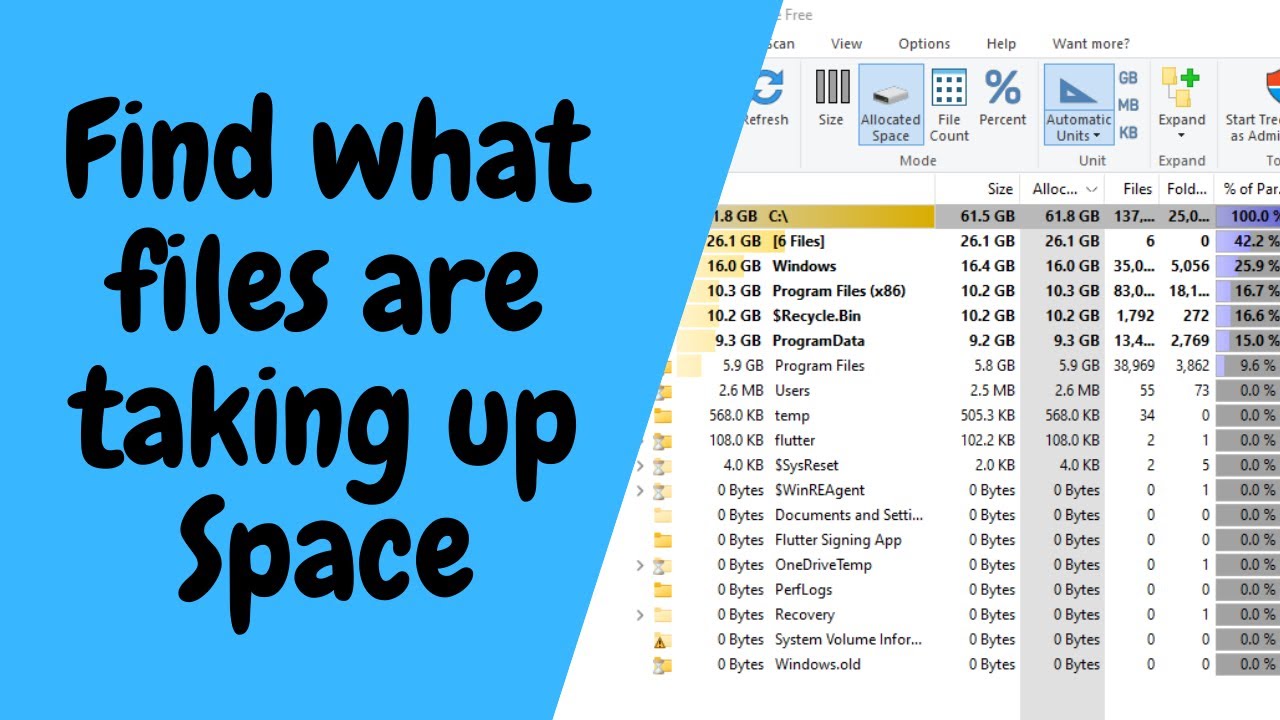Set unit to GB

tap(1128, 77)
